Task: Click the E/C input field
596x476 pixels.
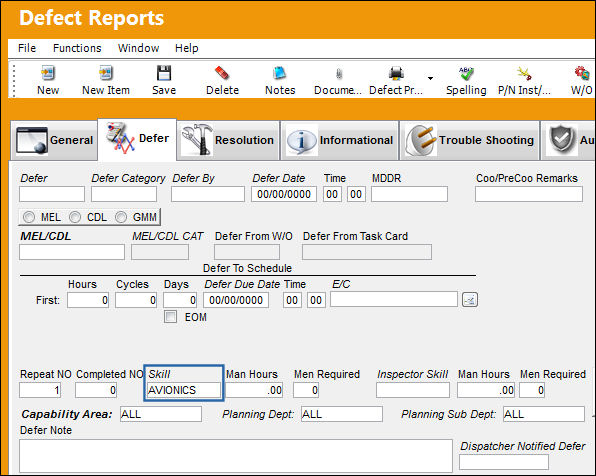Action: click(x=394, y=299)
